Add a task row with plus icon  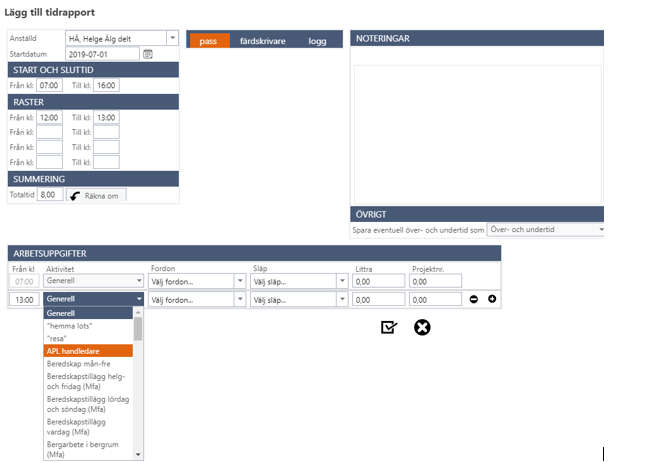click(x=492, y=299)
